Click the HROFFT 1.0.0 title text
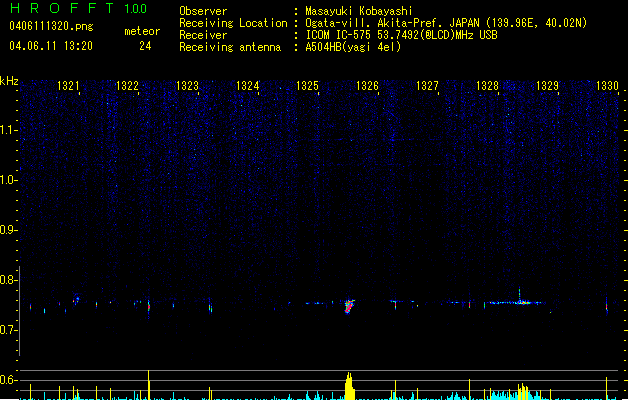This screenshot has height=400, width=629. (78, 8)
